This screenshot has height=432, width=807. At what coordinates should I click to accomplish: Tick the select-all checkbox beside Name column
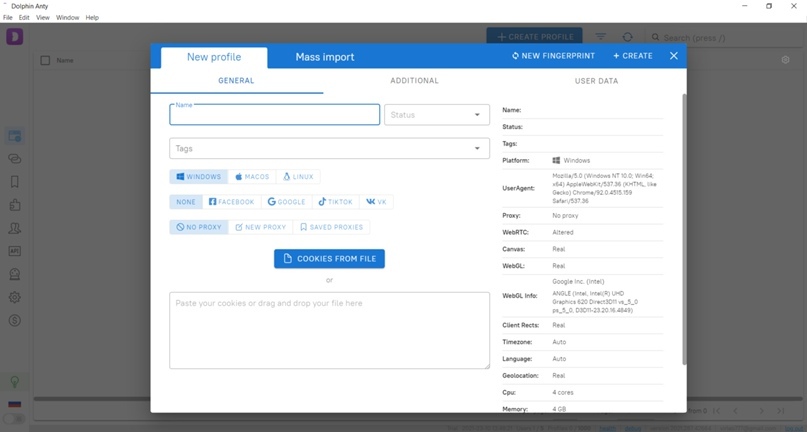tap(45, 60)
